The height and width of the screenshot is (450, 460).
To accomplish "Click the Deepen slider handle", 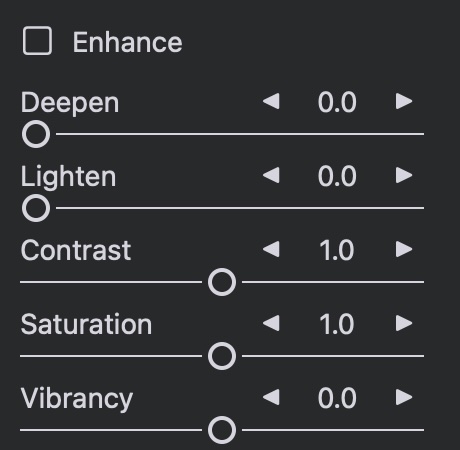I will pos(36,134).
